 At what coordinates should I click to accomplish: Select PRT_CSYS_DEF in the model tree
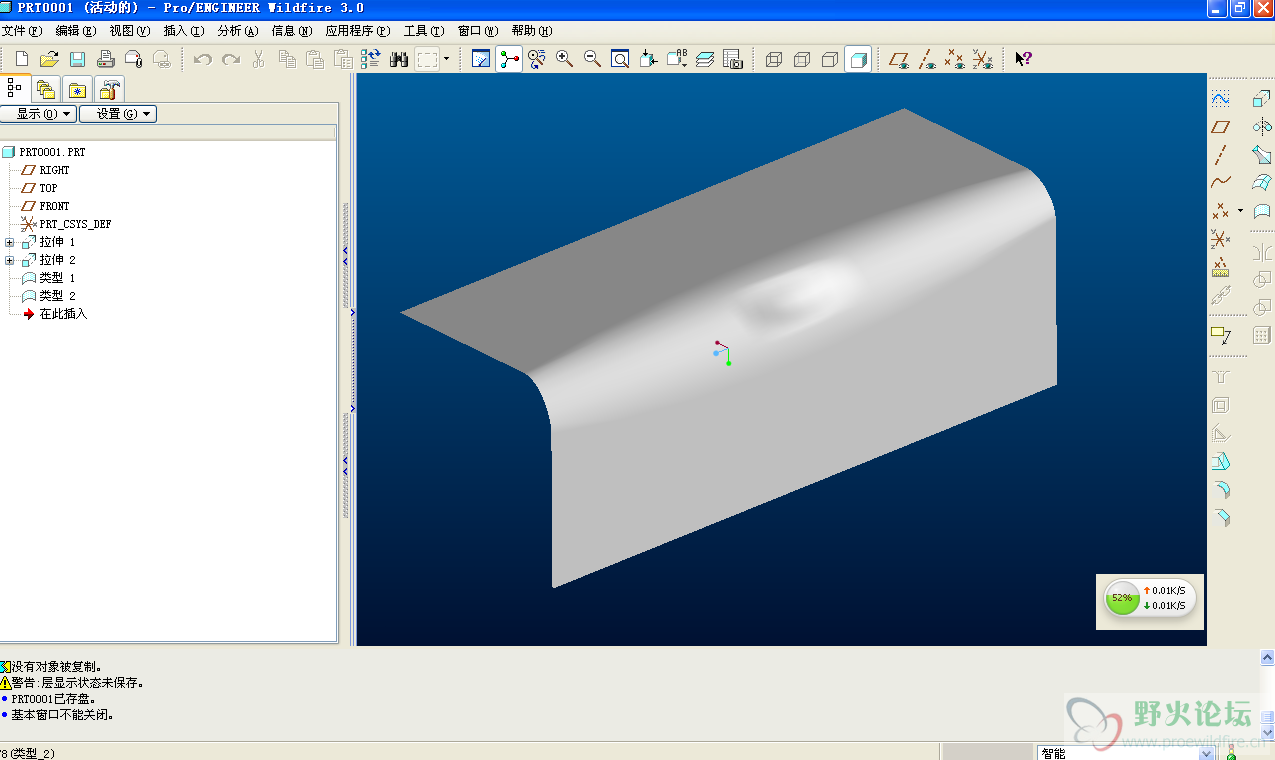[75, 224]
